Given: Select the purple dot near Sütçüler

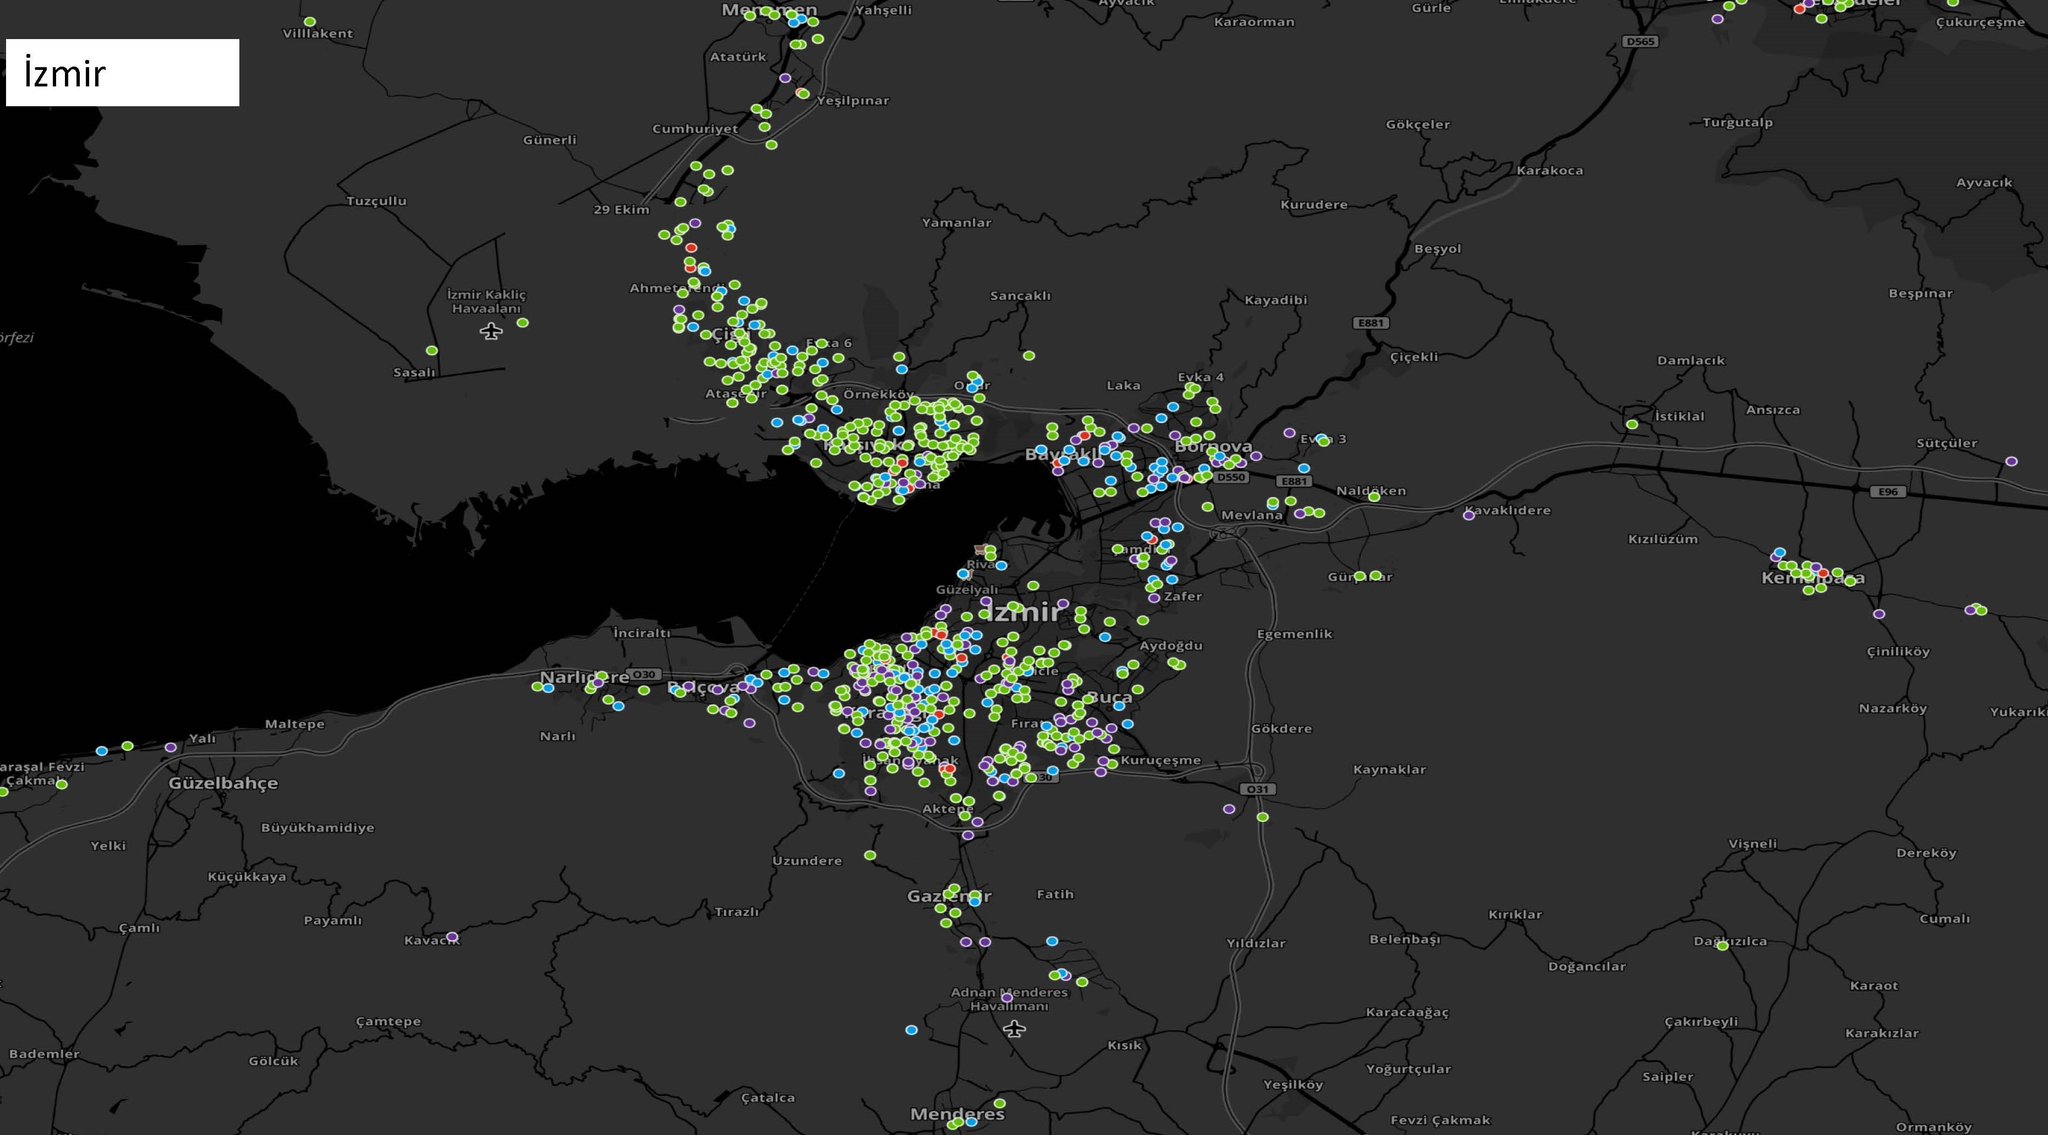Looking at the screenshot, I should coord(2011,461).
